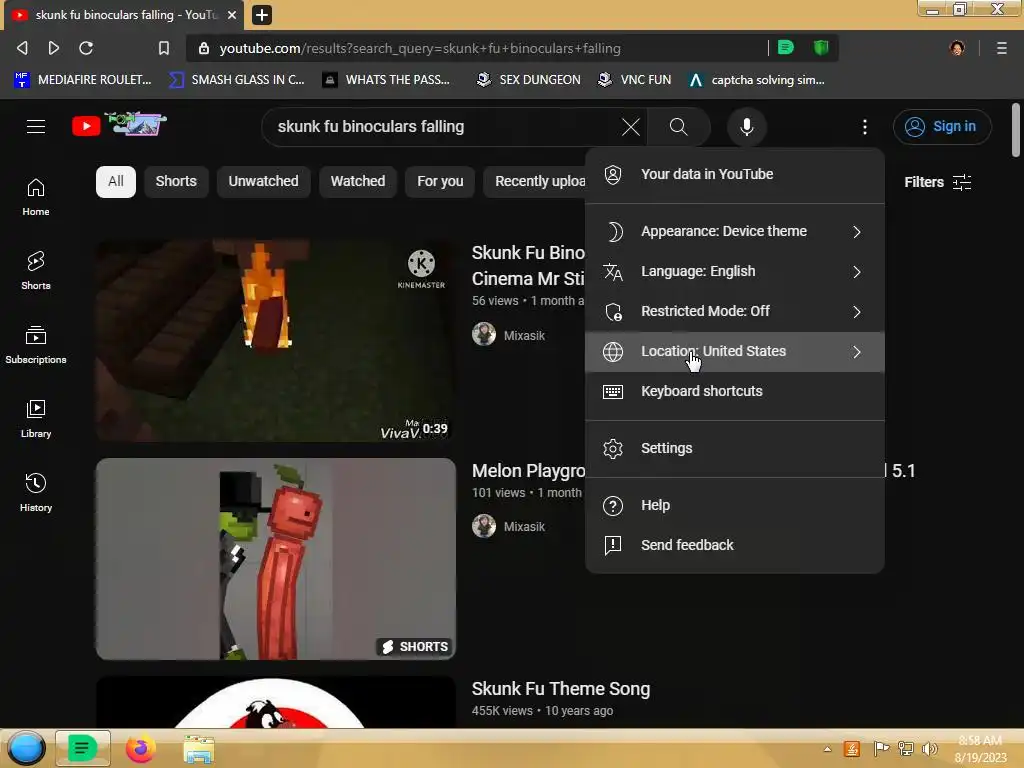Open the first video's Mixasik channel avatar
Screen dimensions: 1024x768
484,334
